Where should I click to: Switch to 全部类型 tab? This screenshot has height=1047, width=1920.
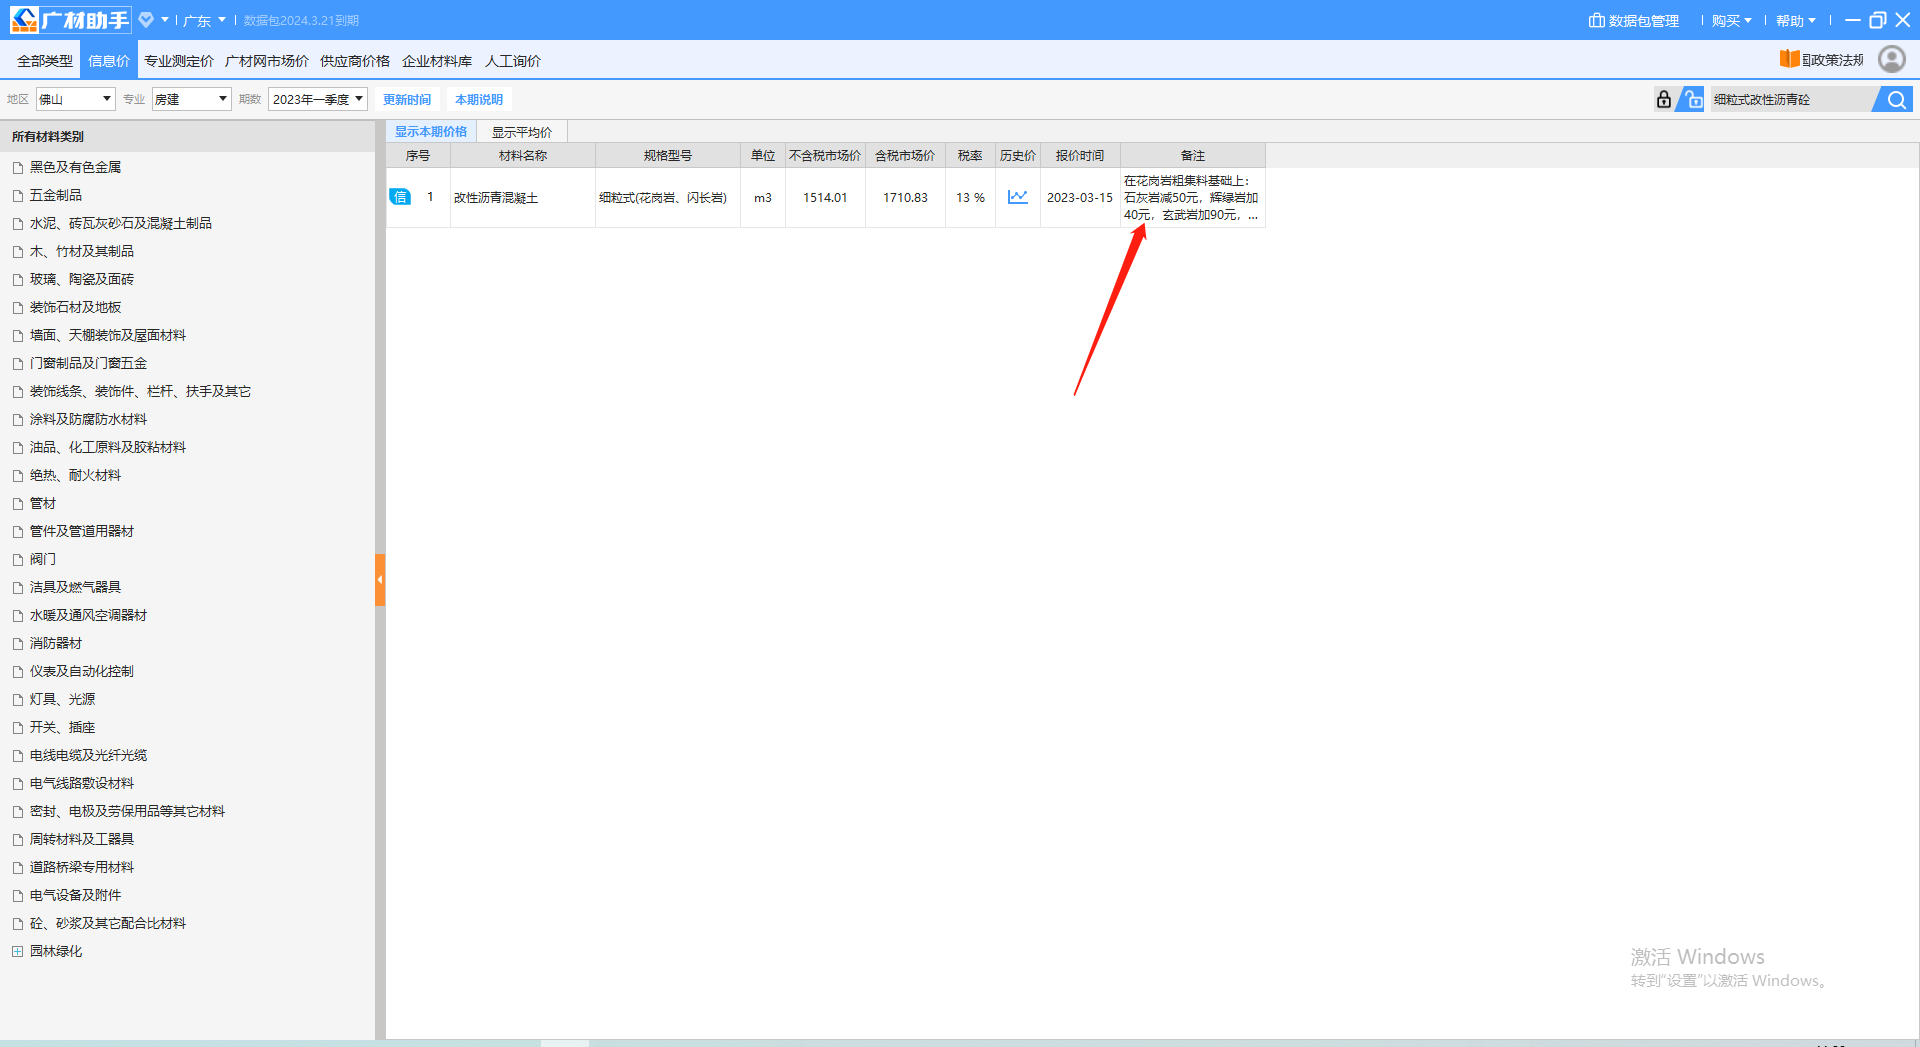[44, 61]
